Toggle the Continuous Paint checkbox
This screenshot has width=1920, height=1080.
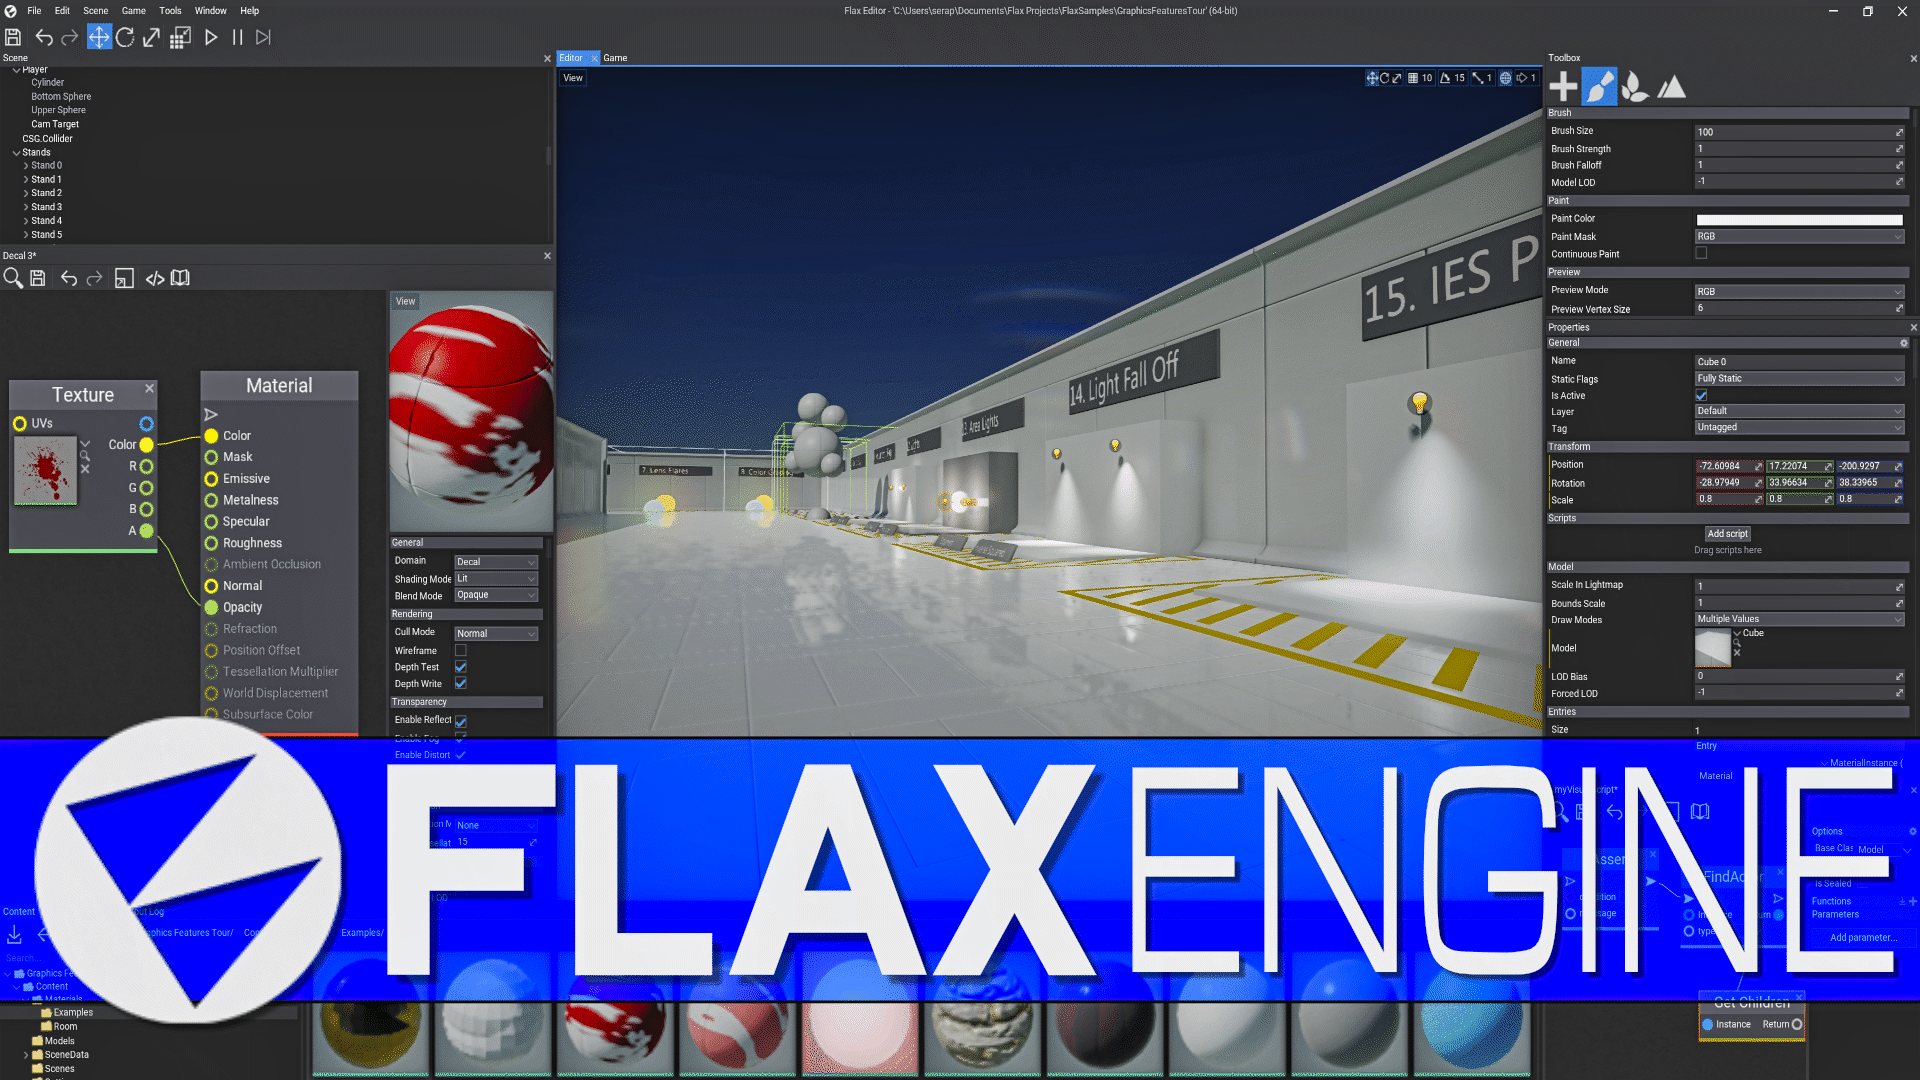coord(1701,254)
